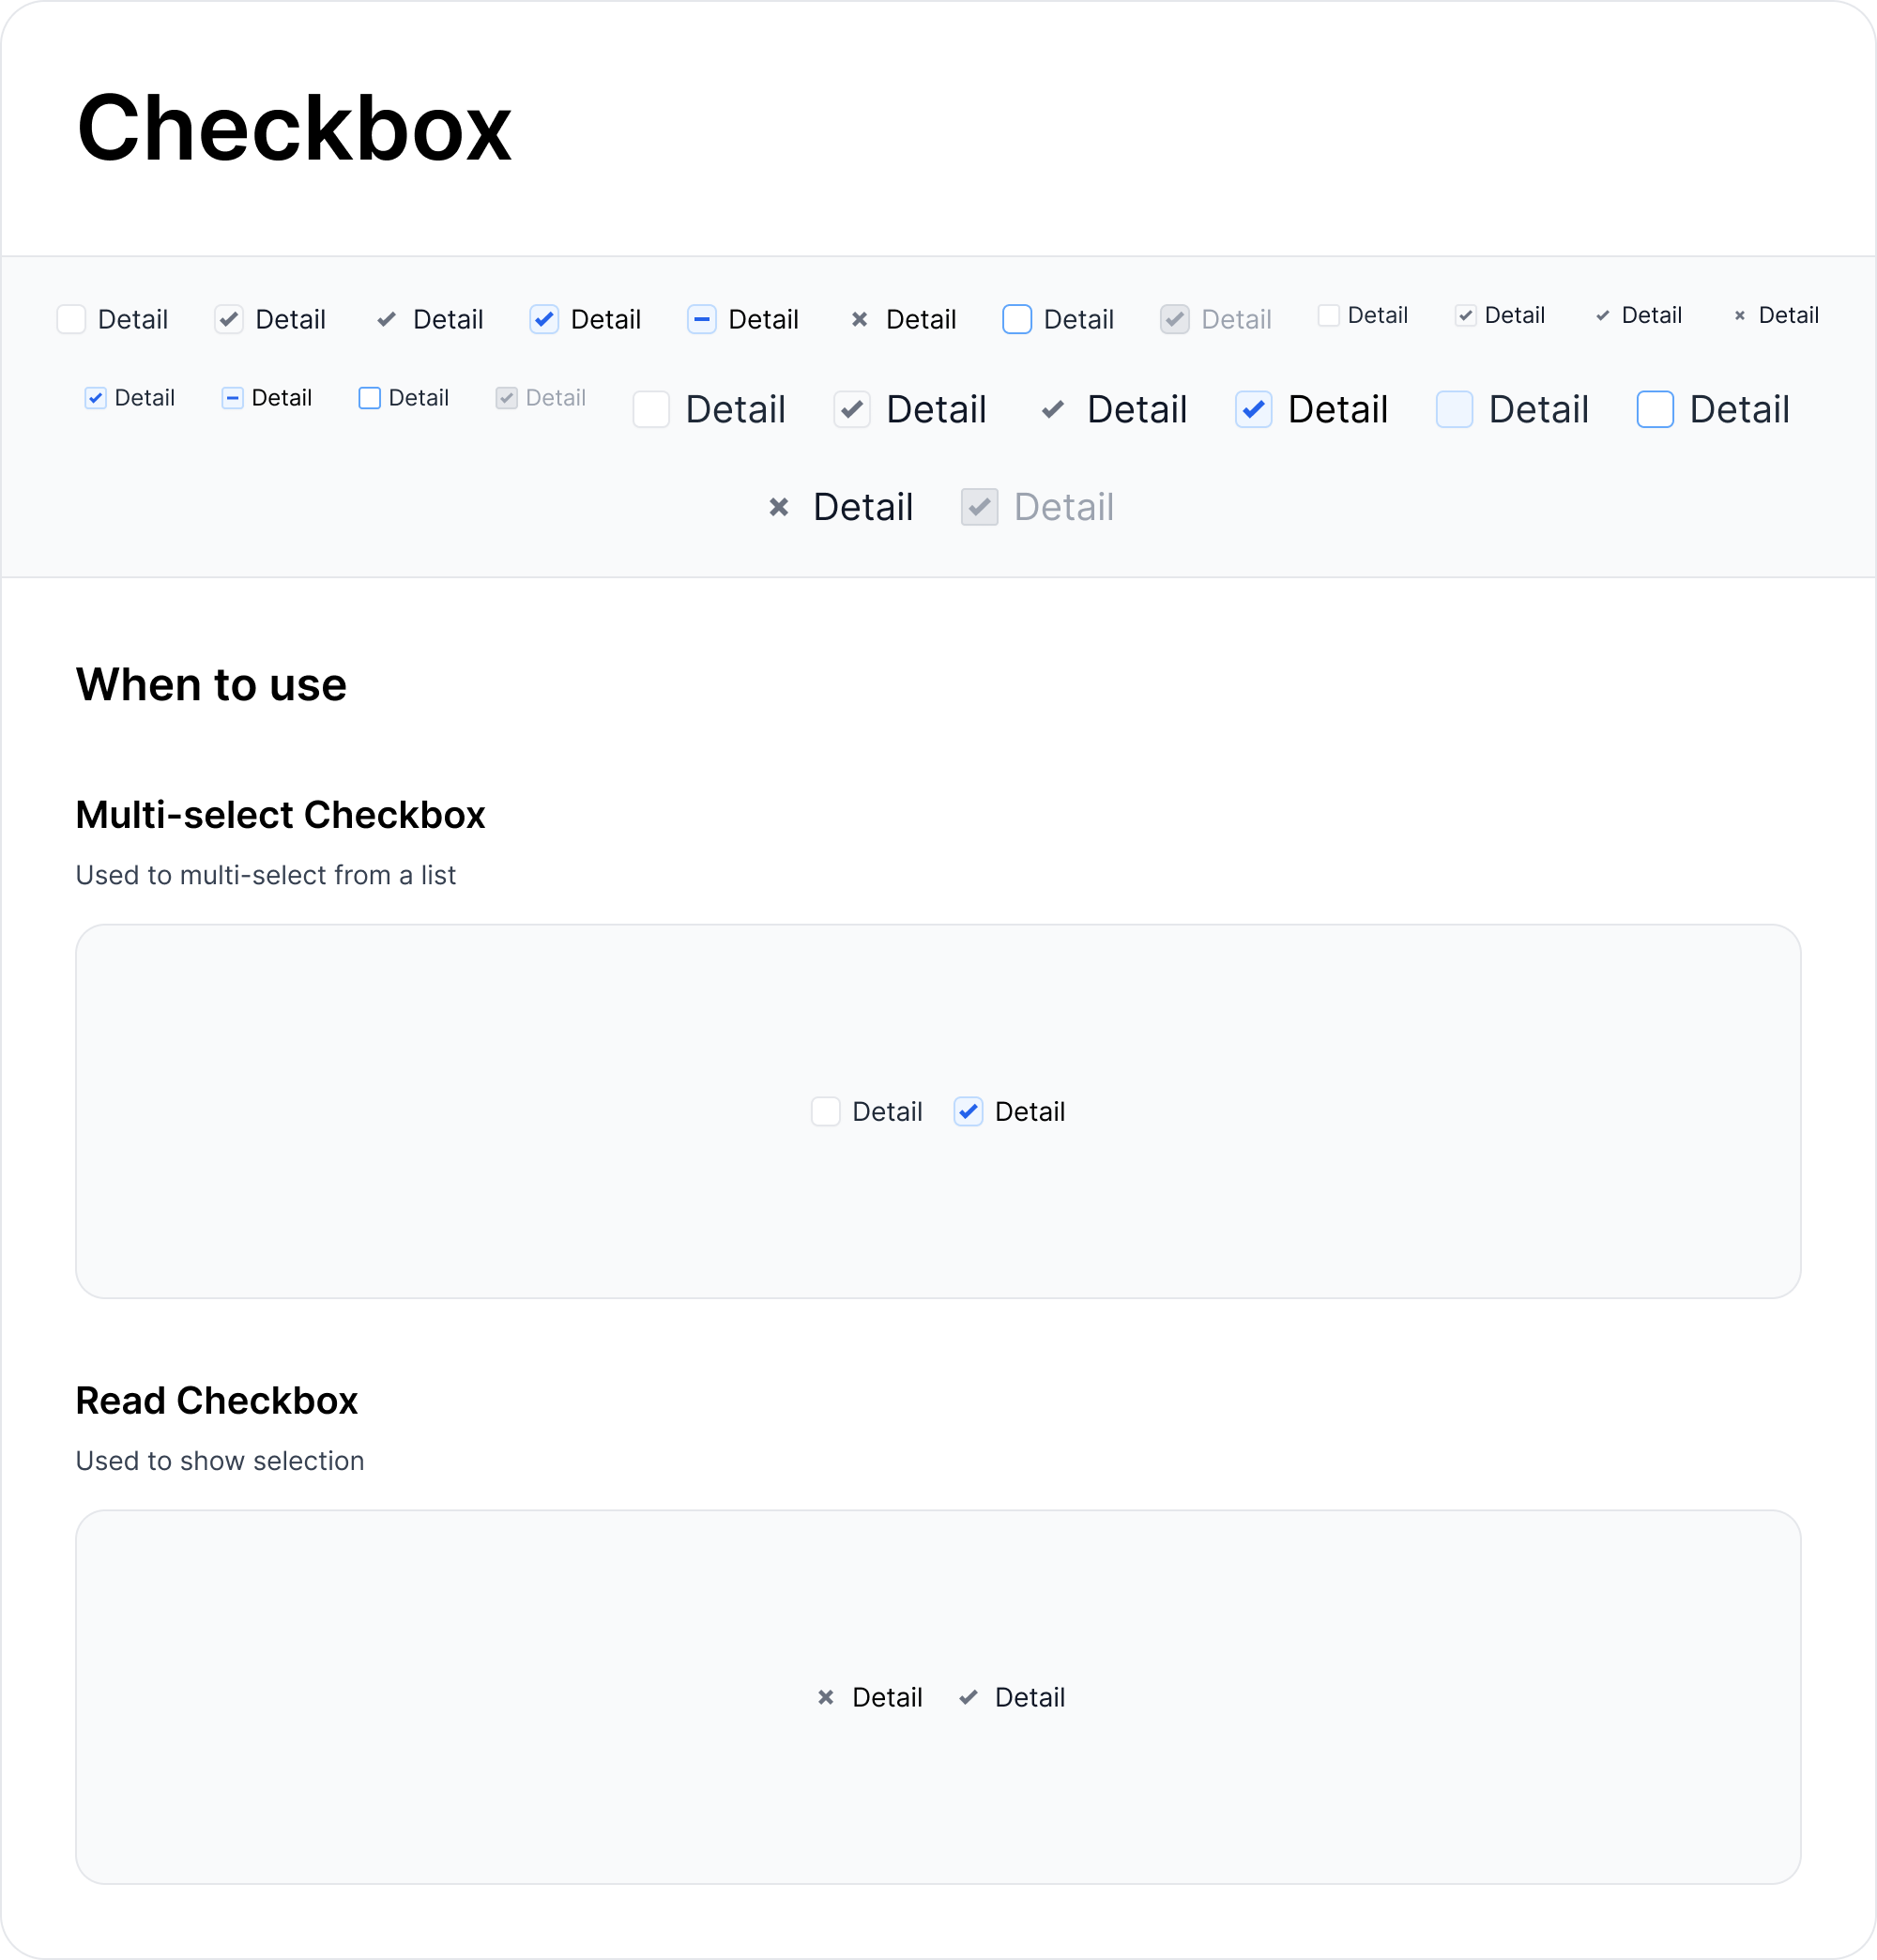Toggle the large blue checked Detail checkbox

(x=1255, y=409)
